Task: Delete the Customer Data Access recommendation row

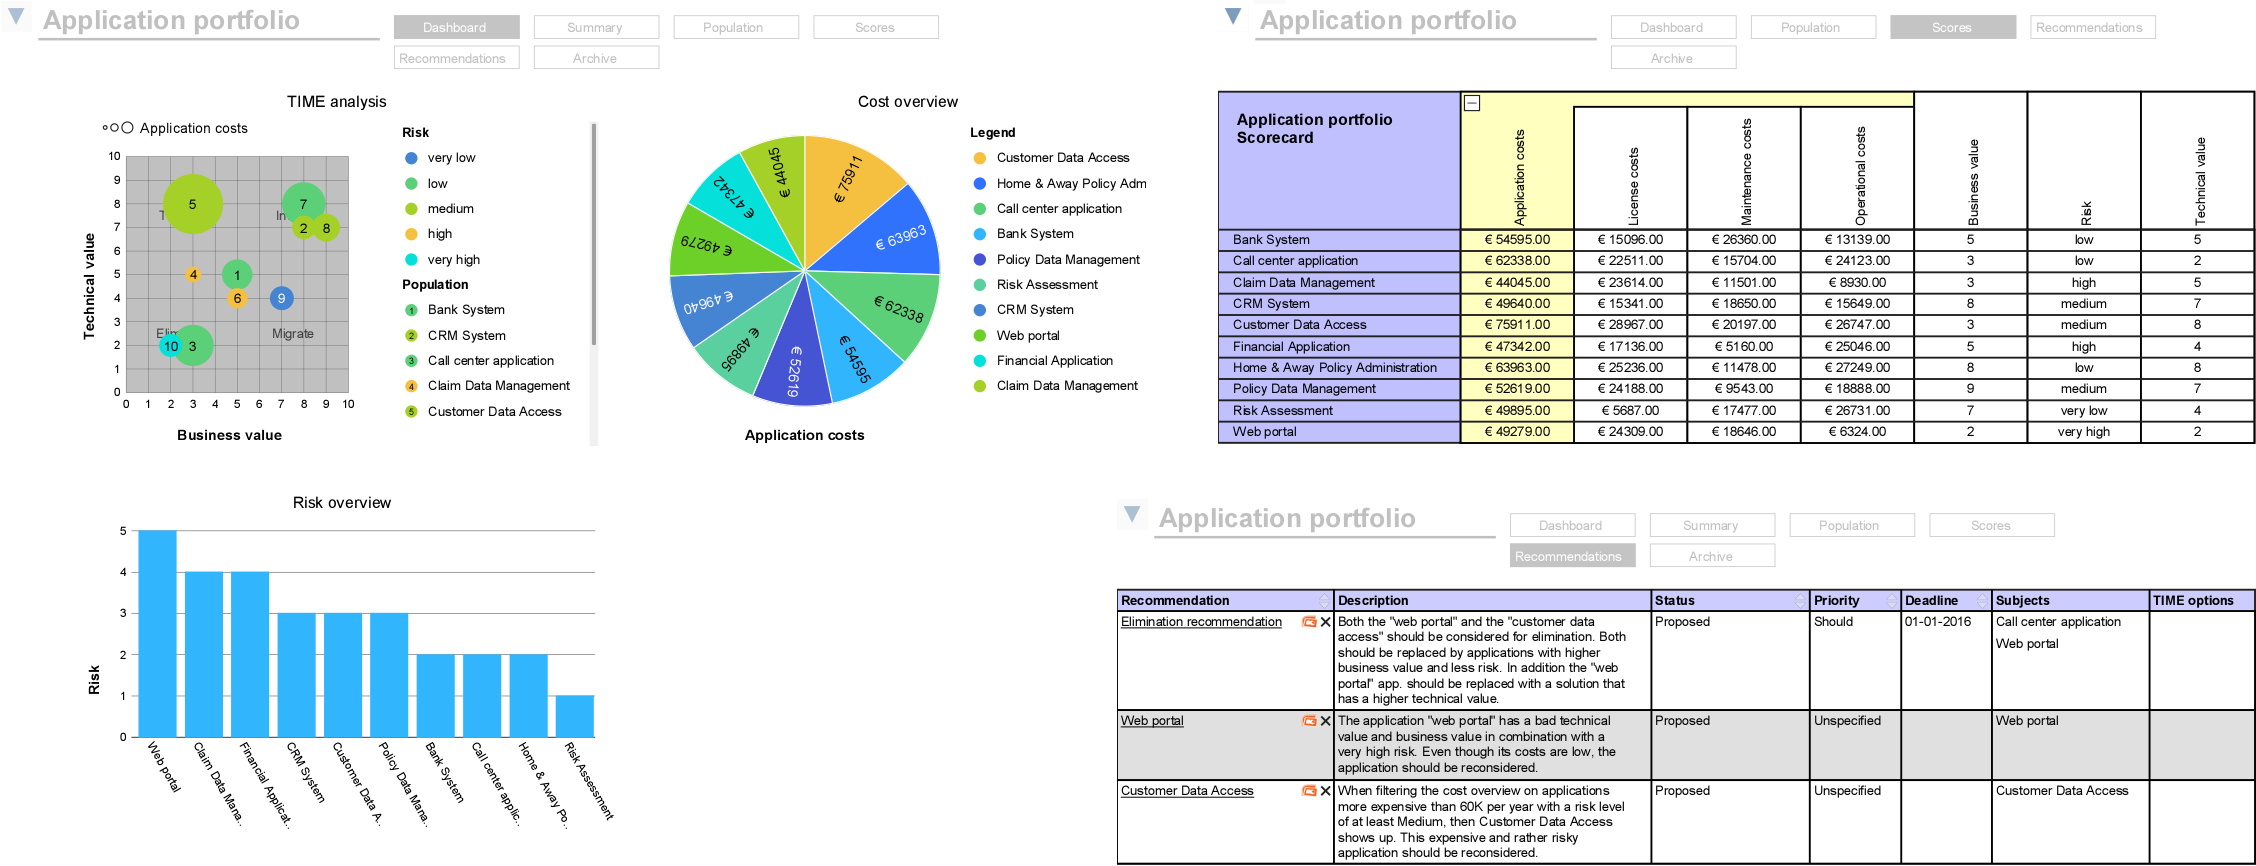Action: (1325, 791)
